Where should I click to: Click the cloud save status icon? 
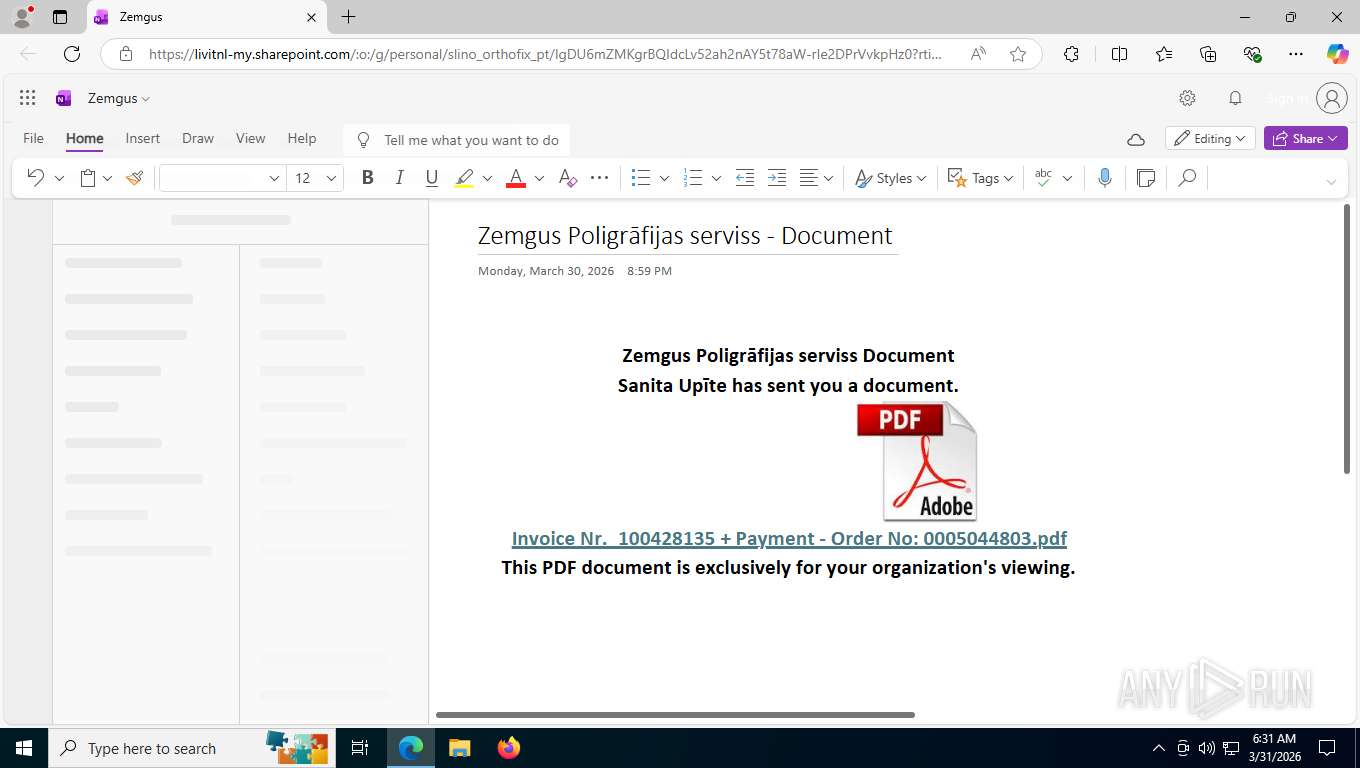tap(1135, 139)
